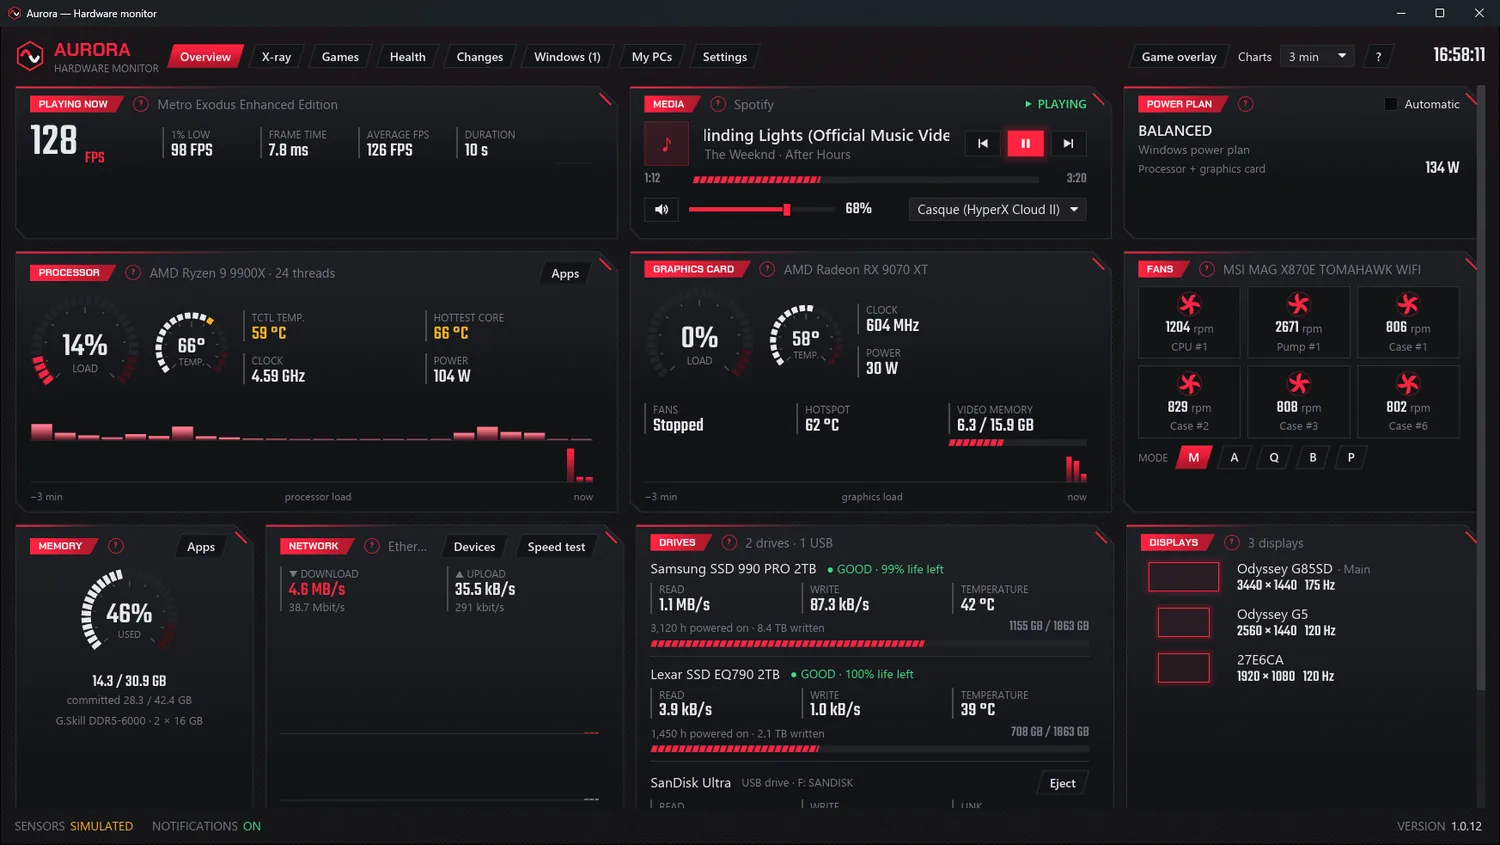Skip to the previous track
This screenshot has width=1500, height=845.
pyautogui.click(x=983, y=143)
